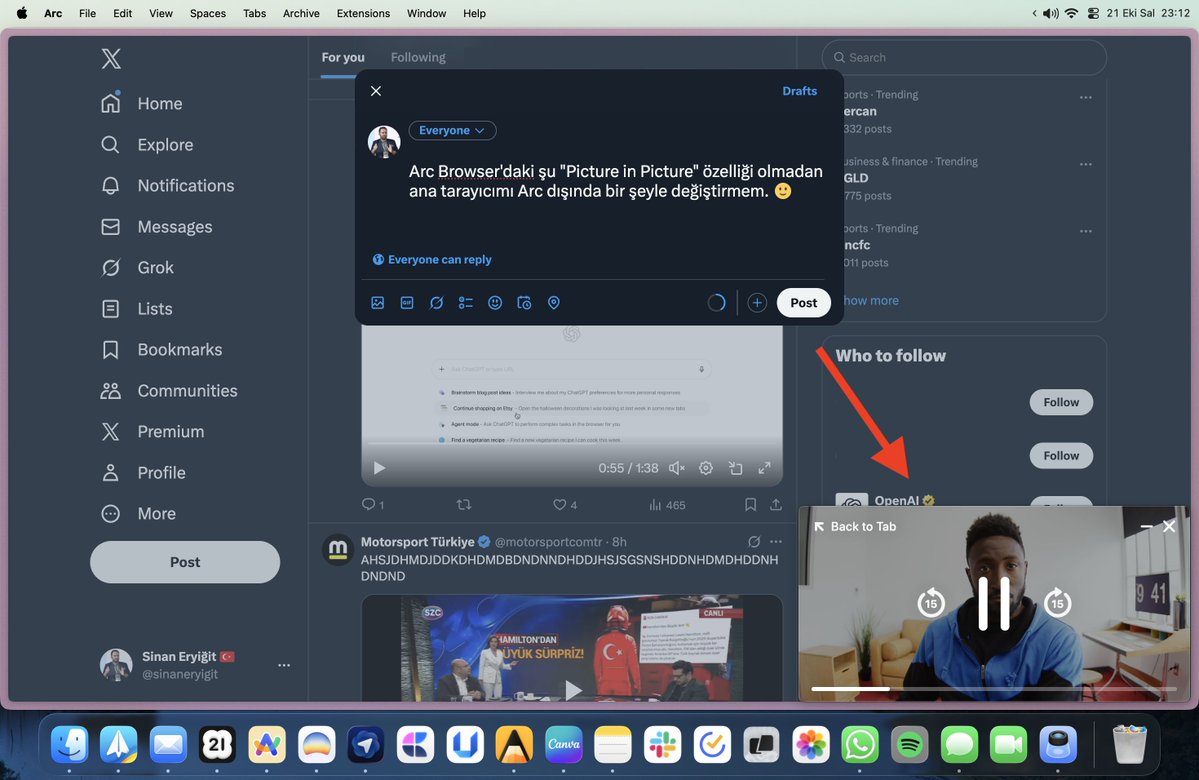Share the video post

click(775, 505)
